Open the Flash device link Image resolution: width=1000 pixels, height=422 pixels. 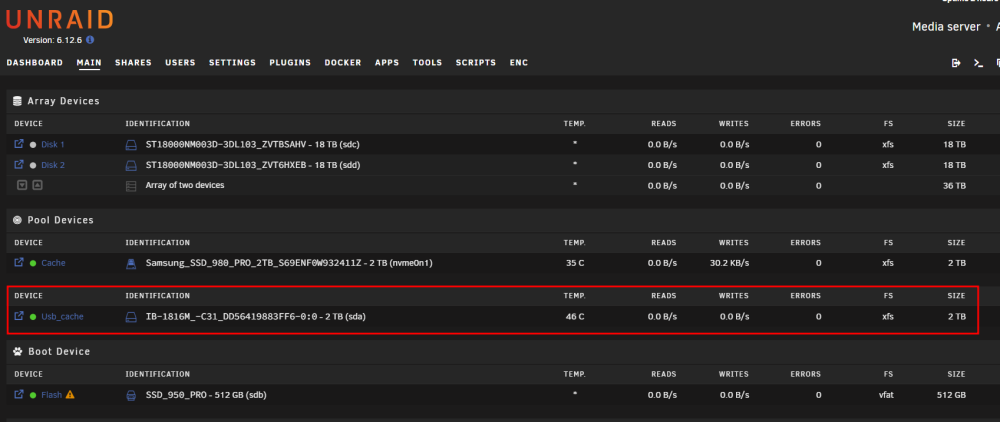click(52, 395)
